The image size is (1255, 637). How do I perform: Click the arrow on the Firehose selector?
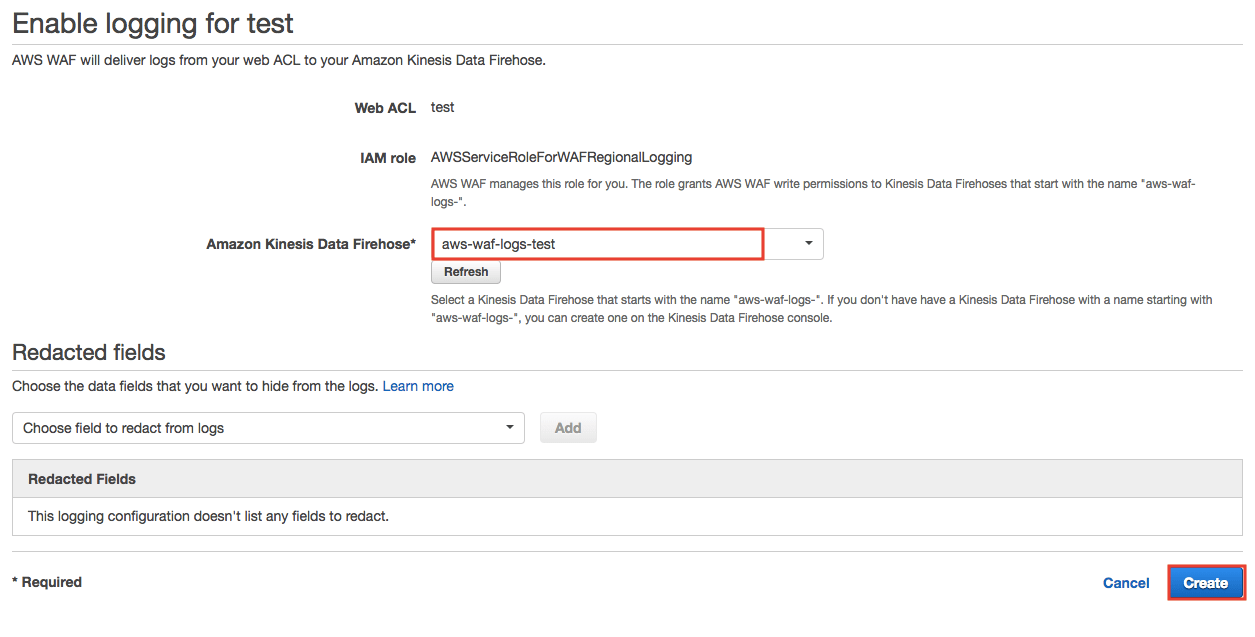(x=808, y=244)
